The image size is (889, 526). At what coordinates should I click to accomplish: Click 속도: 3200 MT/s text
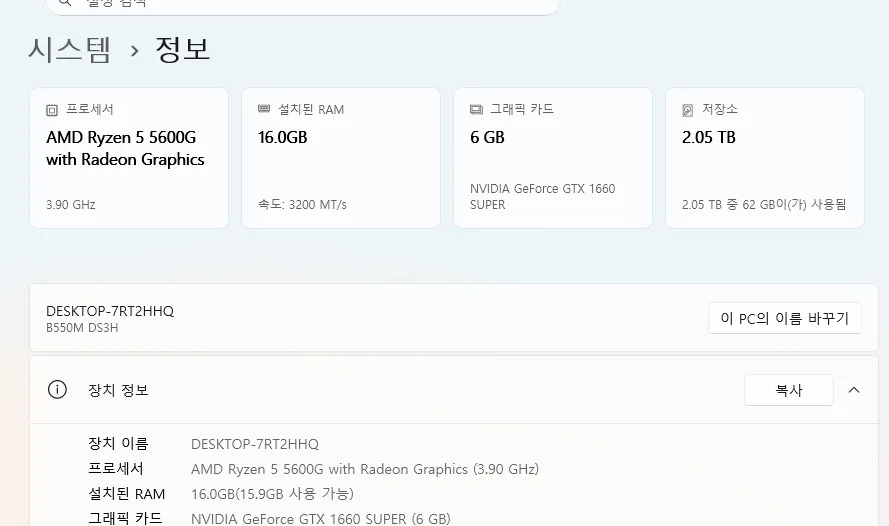click(302, 205)
